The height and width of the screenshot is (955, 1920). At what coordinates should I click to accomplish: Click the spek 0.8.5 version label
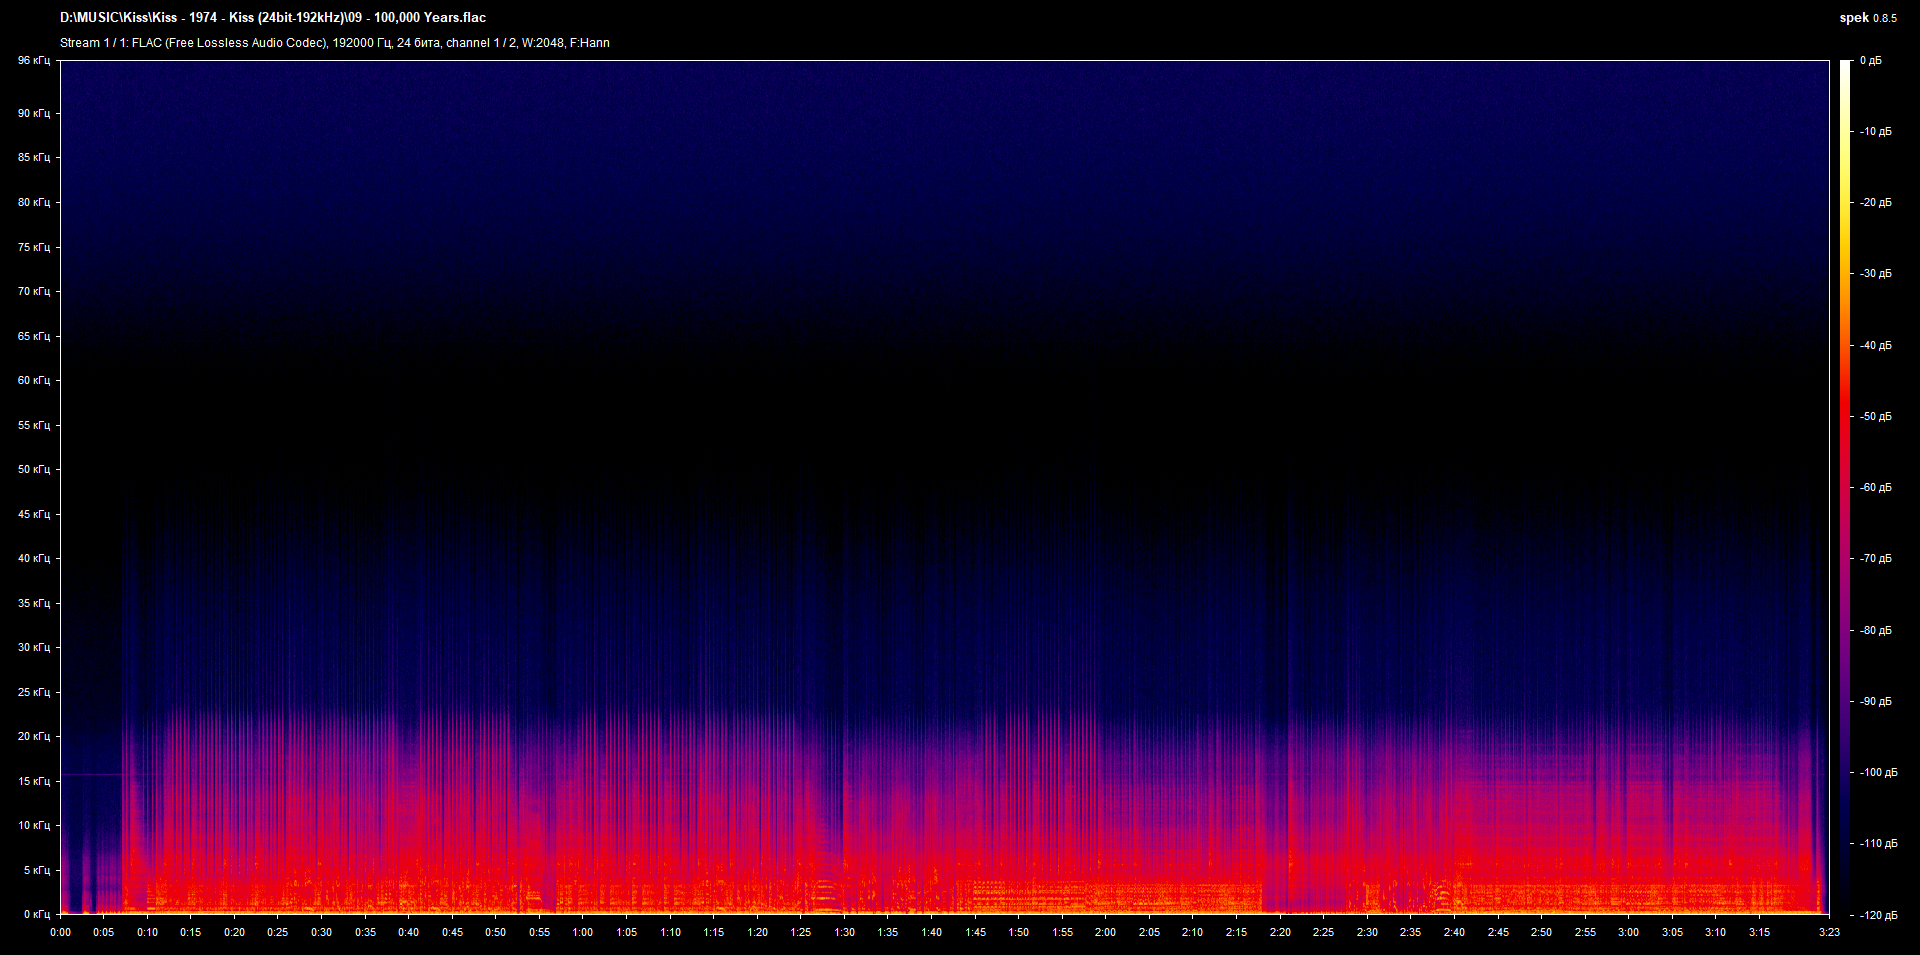(x=1867, y=18)
